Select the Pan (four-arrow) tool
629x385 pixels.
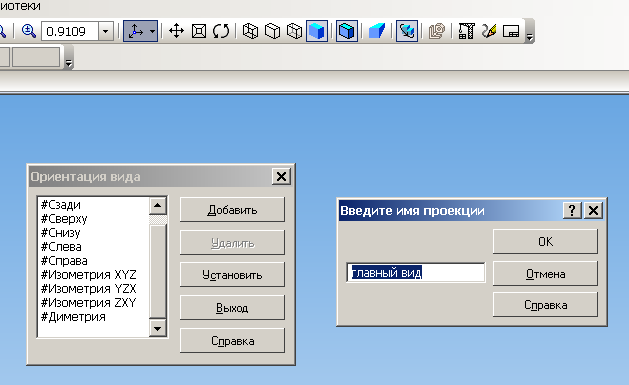[x=177, y=31]
